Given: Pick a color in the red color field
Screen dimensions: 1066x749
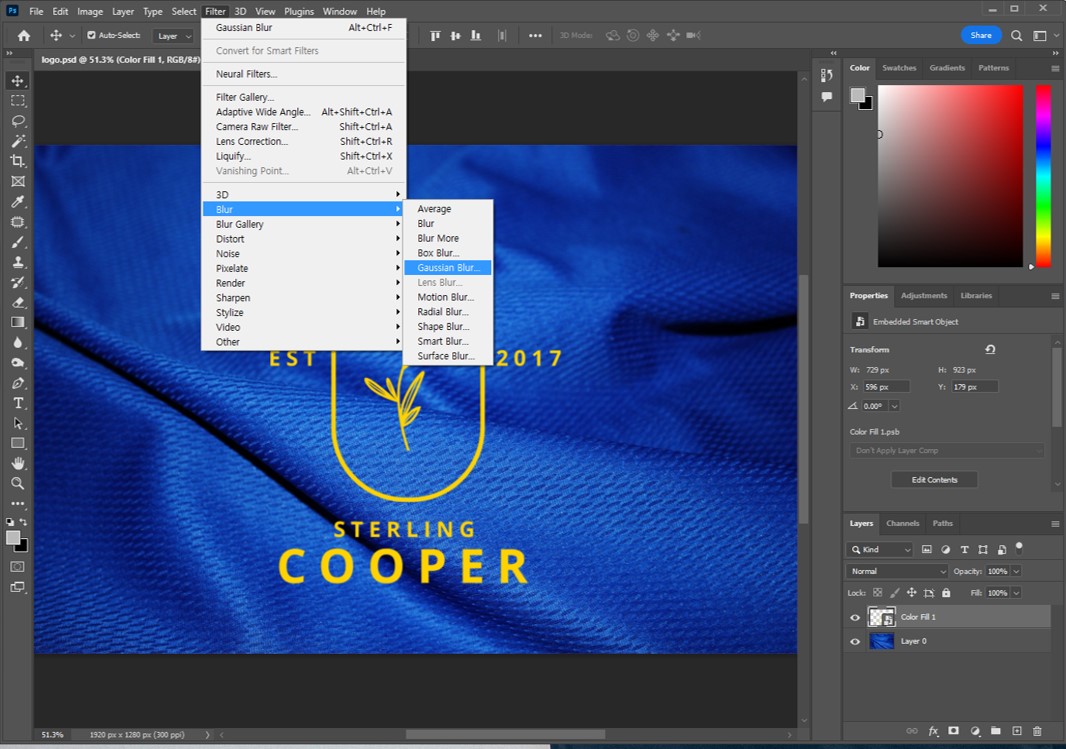Looking at the screenshot, I should 950,176.
